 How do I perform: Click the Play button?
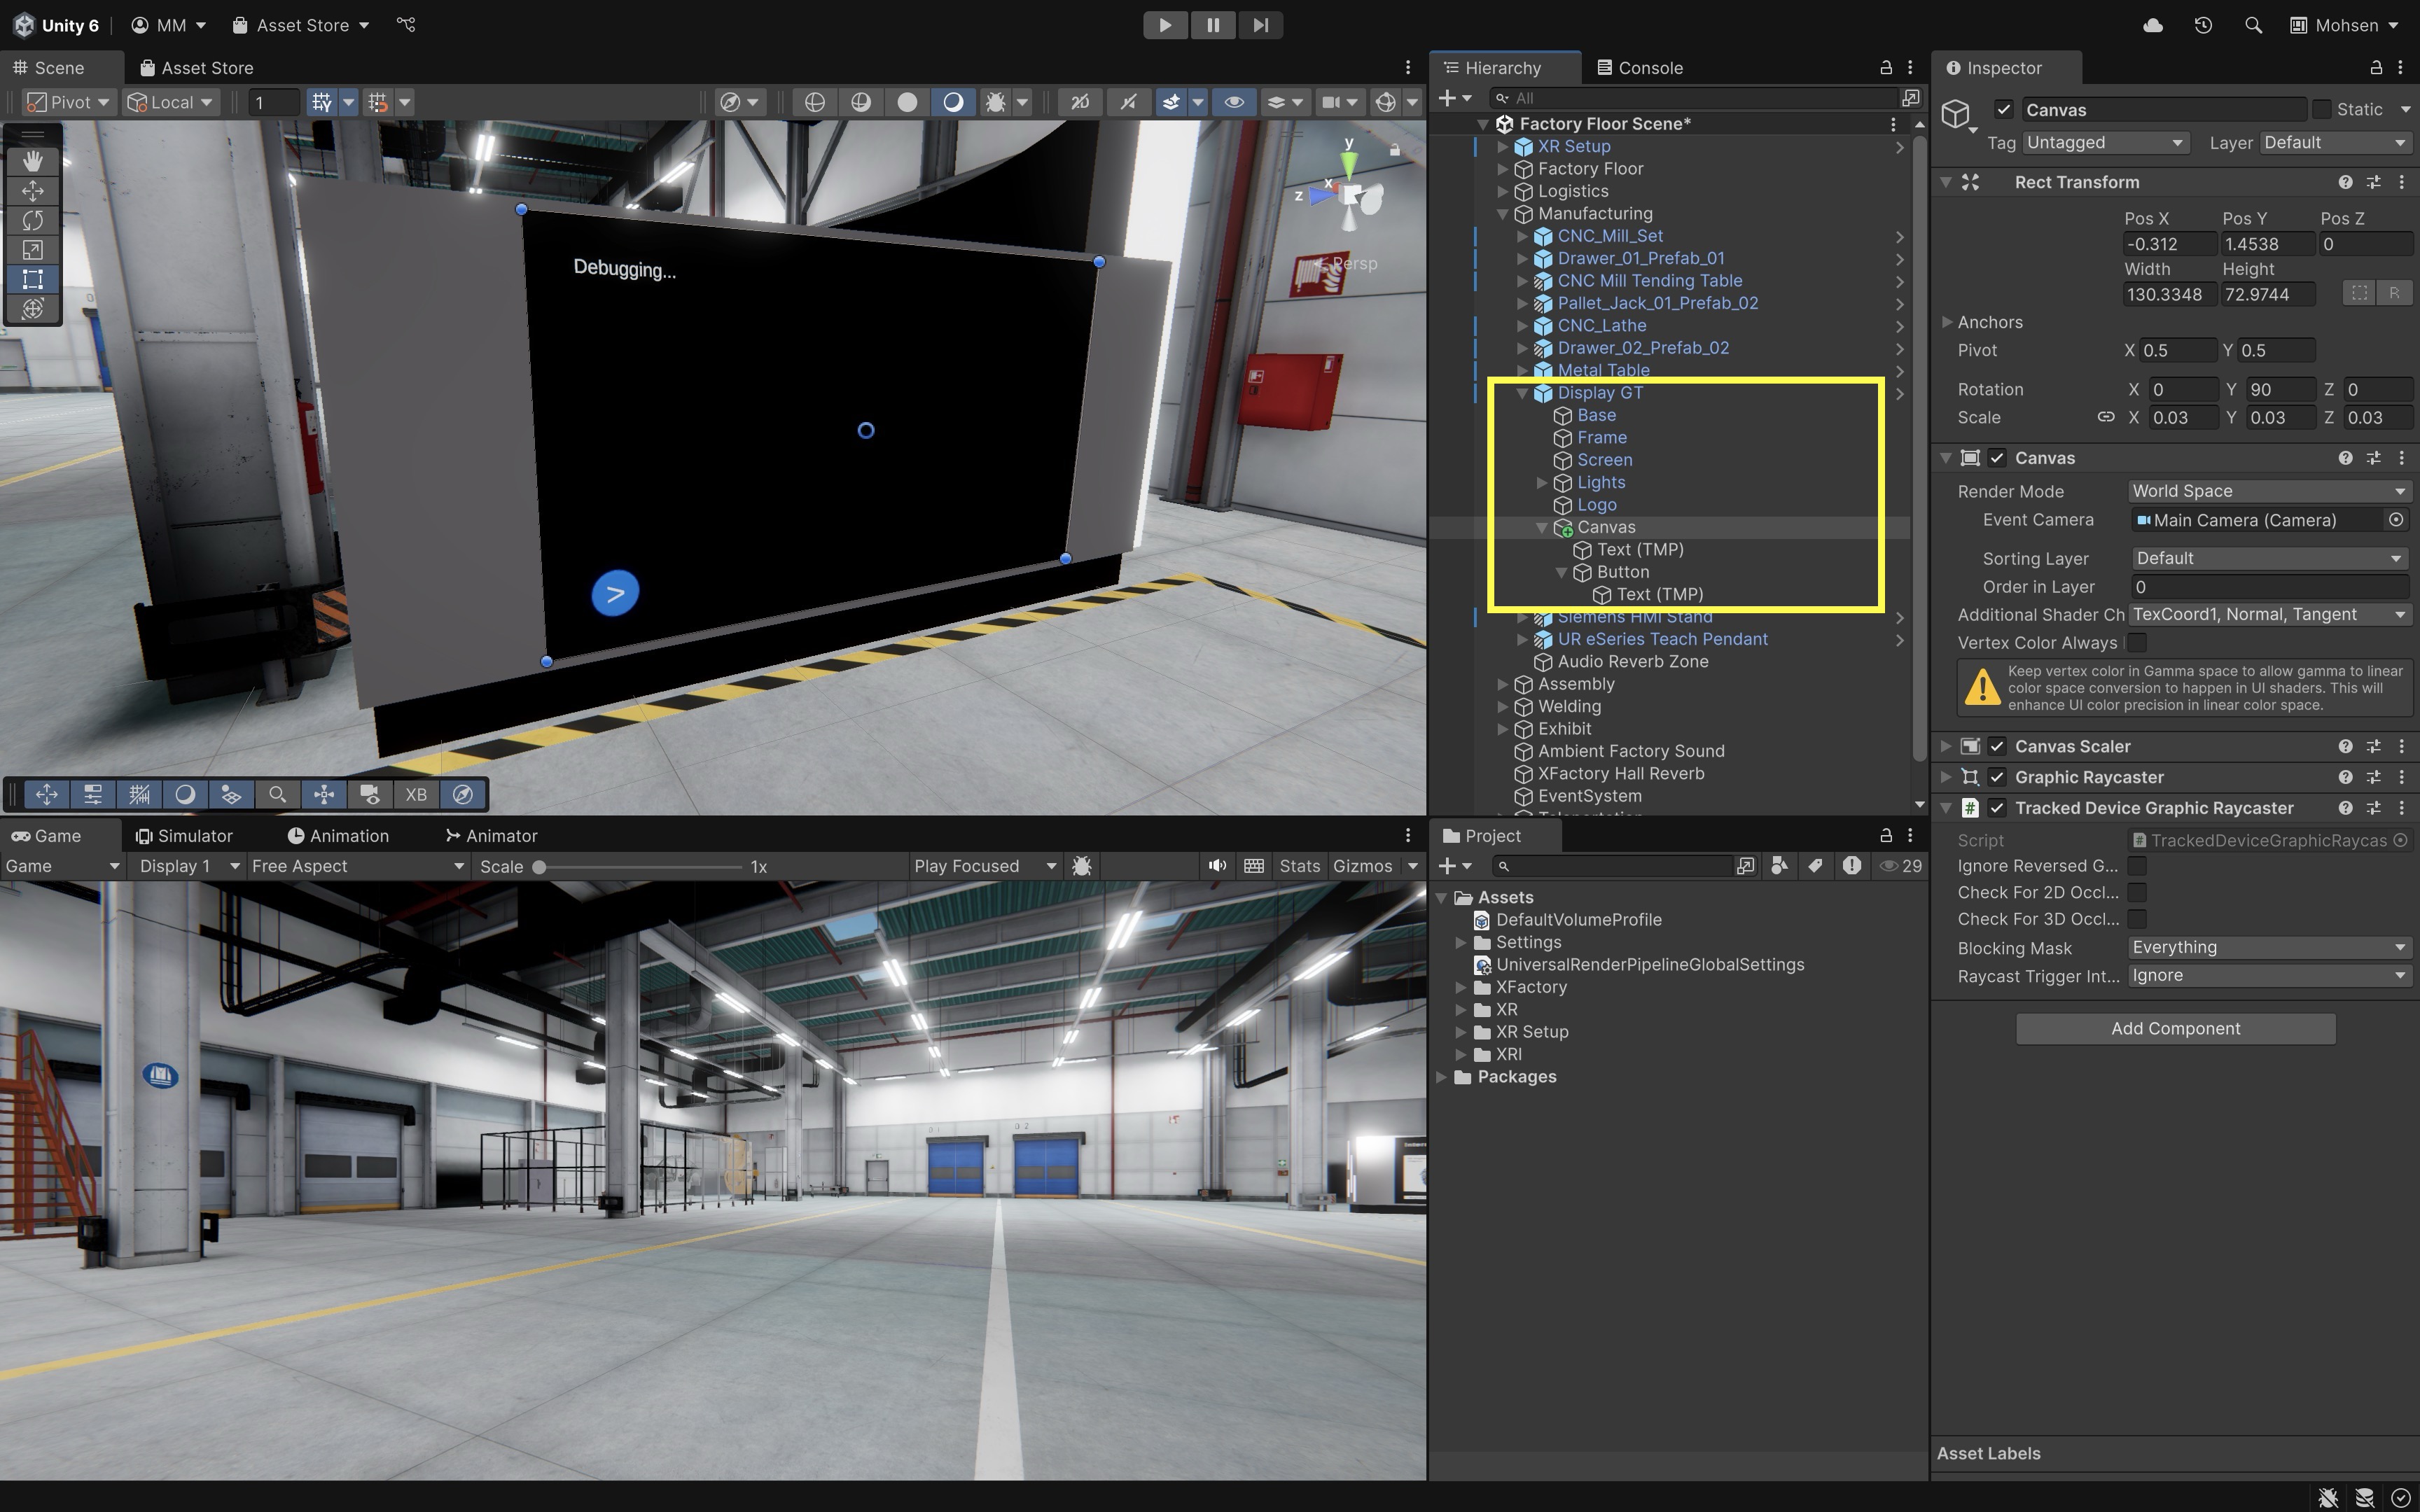point(1165,25)
